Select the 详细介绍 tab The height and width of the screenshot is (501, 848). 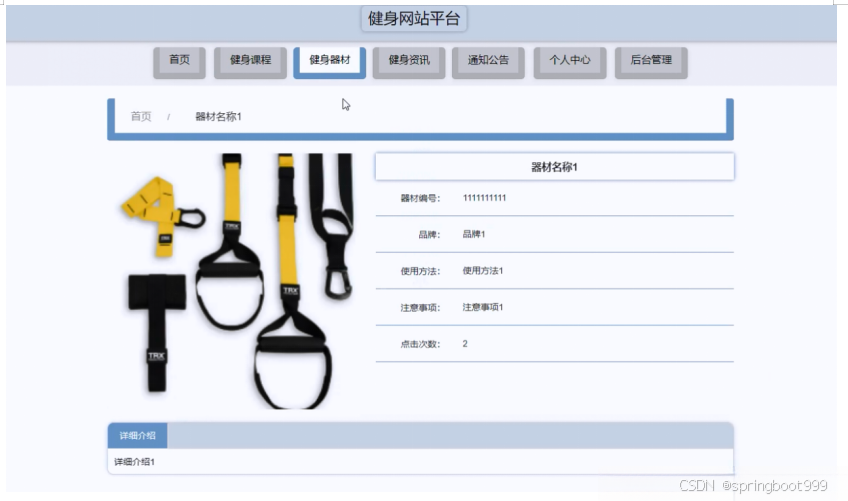pos(137,436)
